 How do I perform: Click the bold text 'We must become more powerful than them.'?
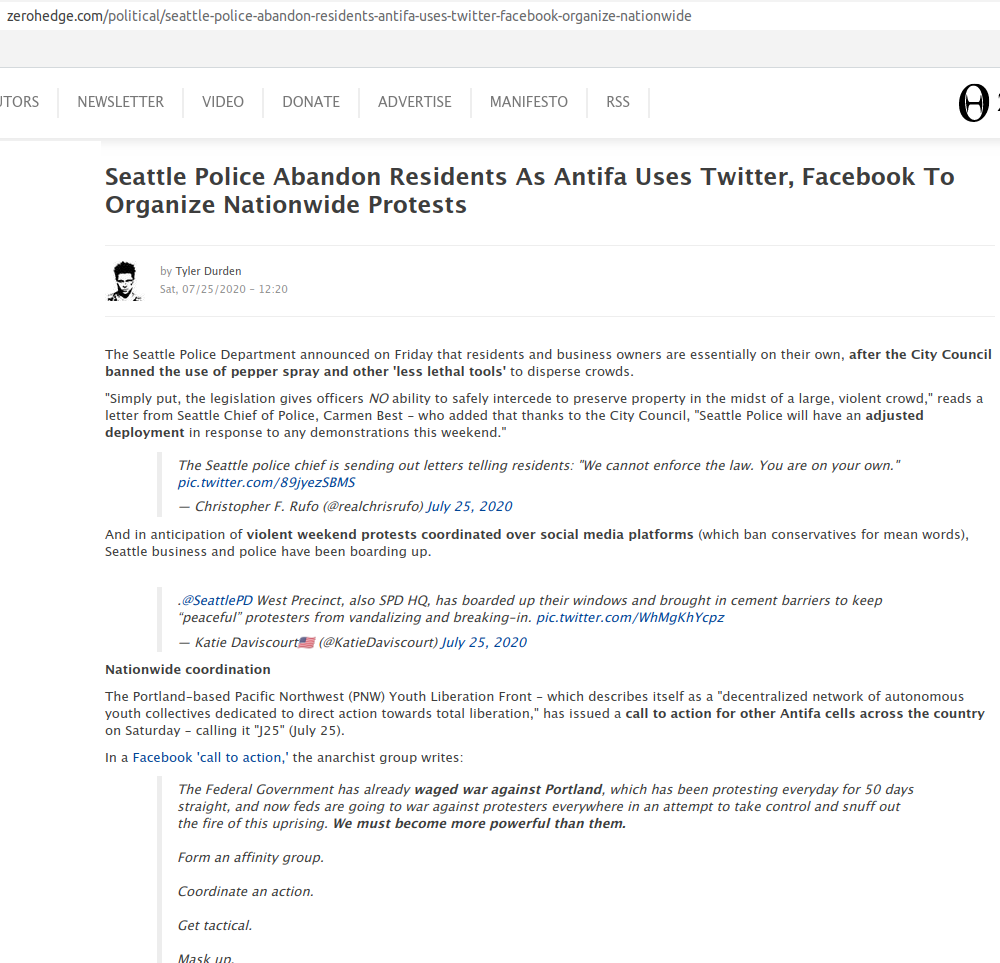480,823
